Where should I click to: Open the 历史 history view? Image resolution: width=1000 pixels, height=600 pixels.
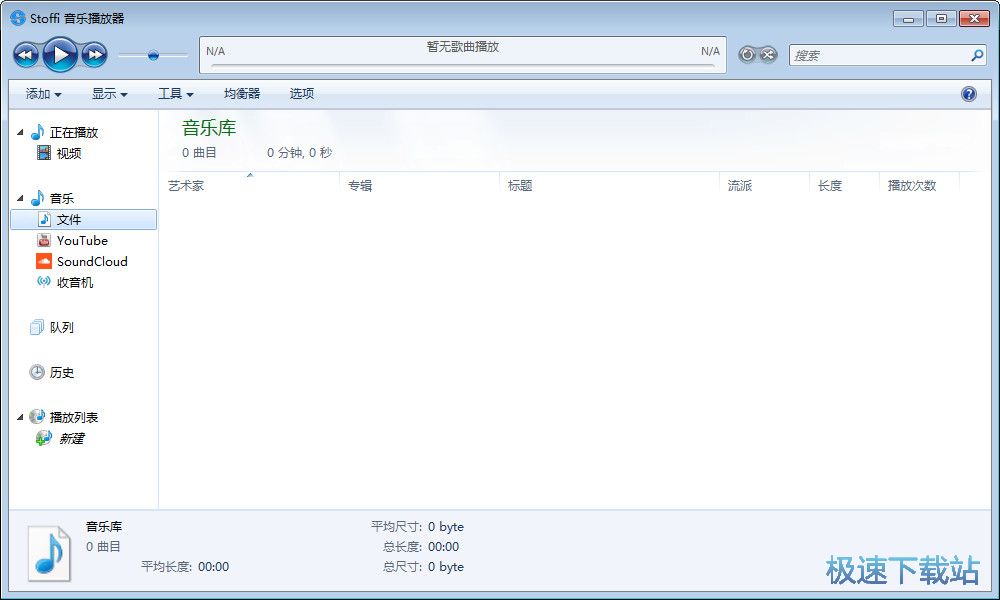pyautogui.click(x=61, y=372)
